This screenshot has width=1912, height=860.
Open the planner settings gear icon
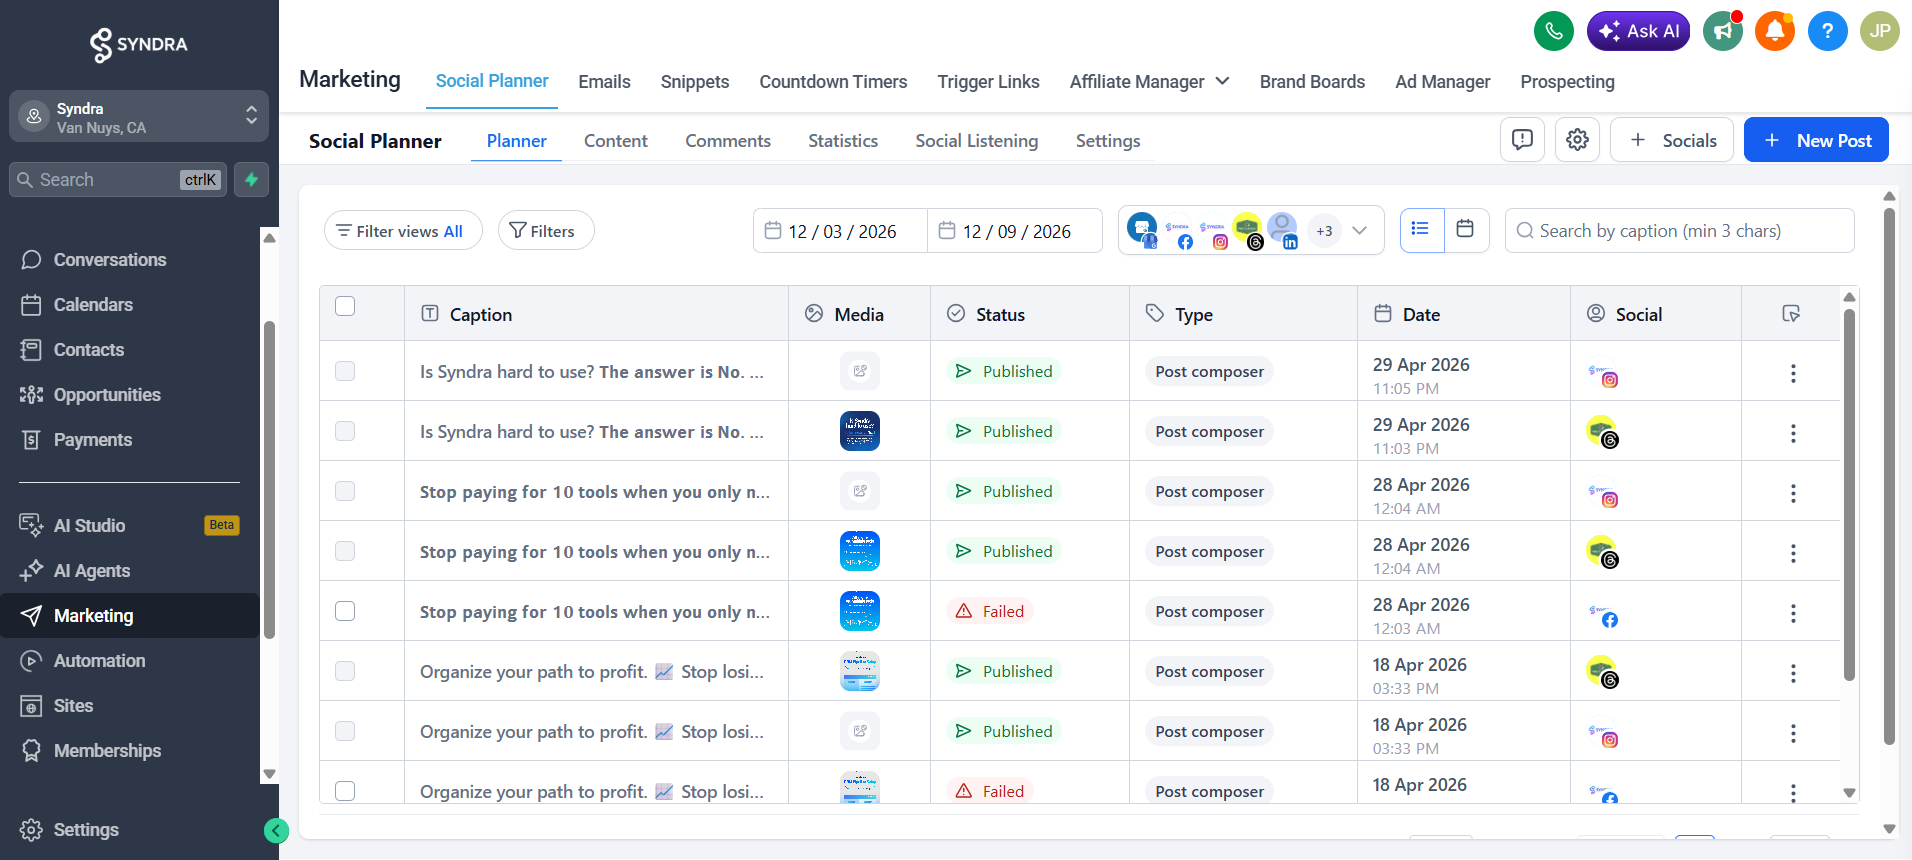[1577, 140]
